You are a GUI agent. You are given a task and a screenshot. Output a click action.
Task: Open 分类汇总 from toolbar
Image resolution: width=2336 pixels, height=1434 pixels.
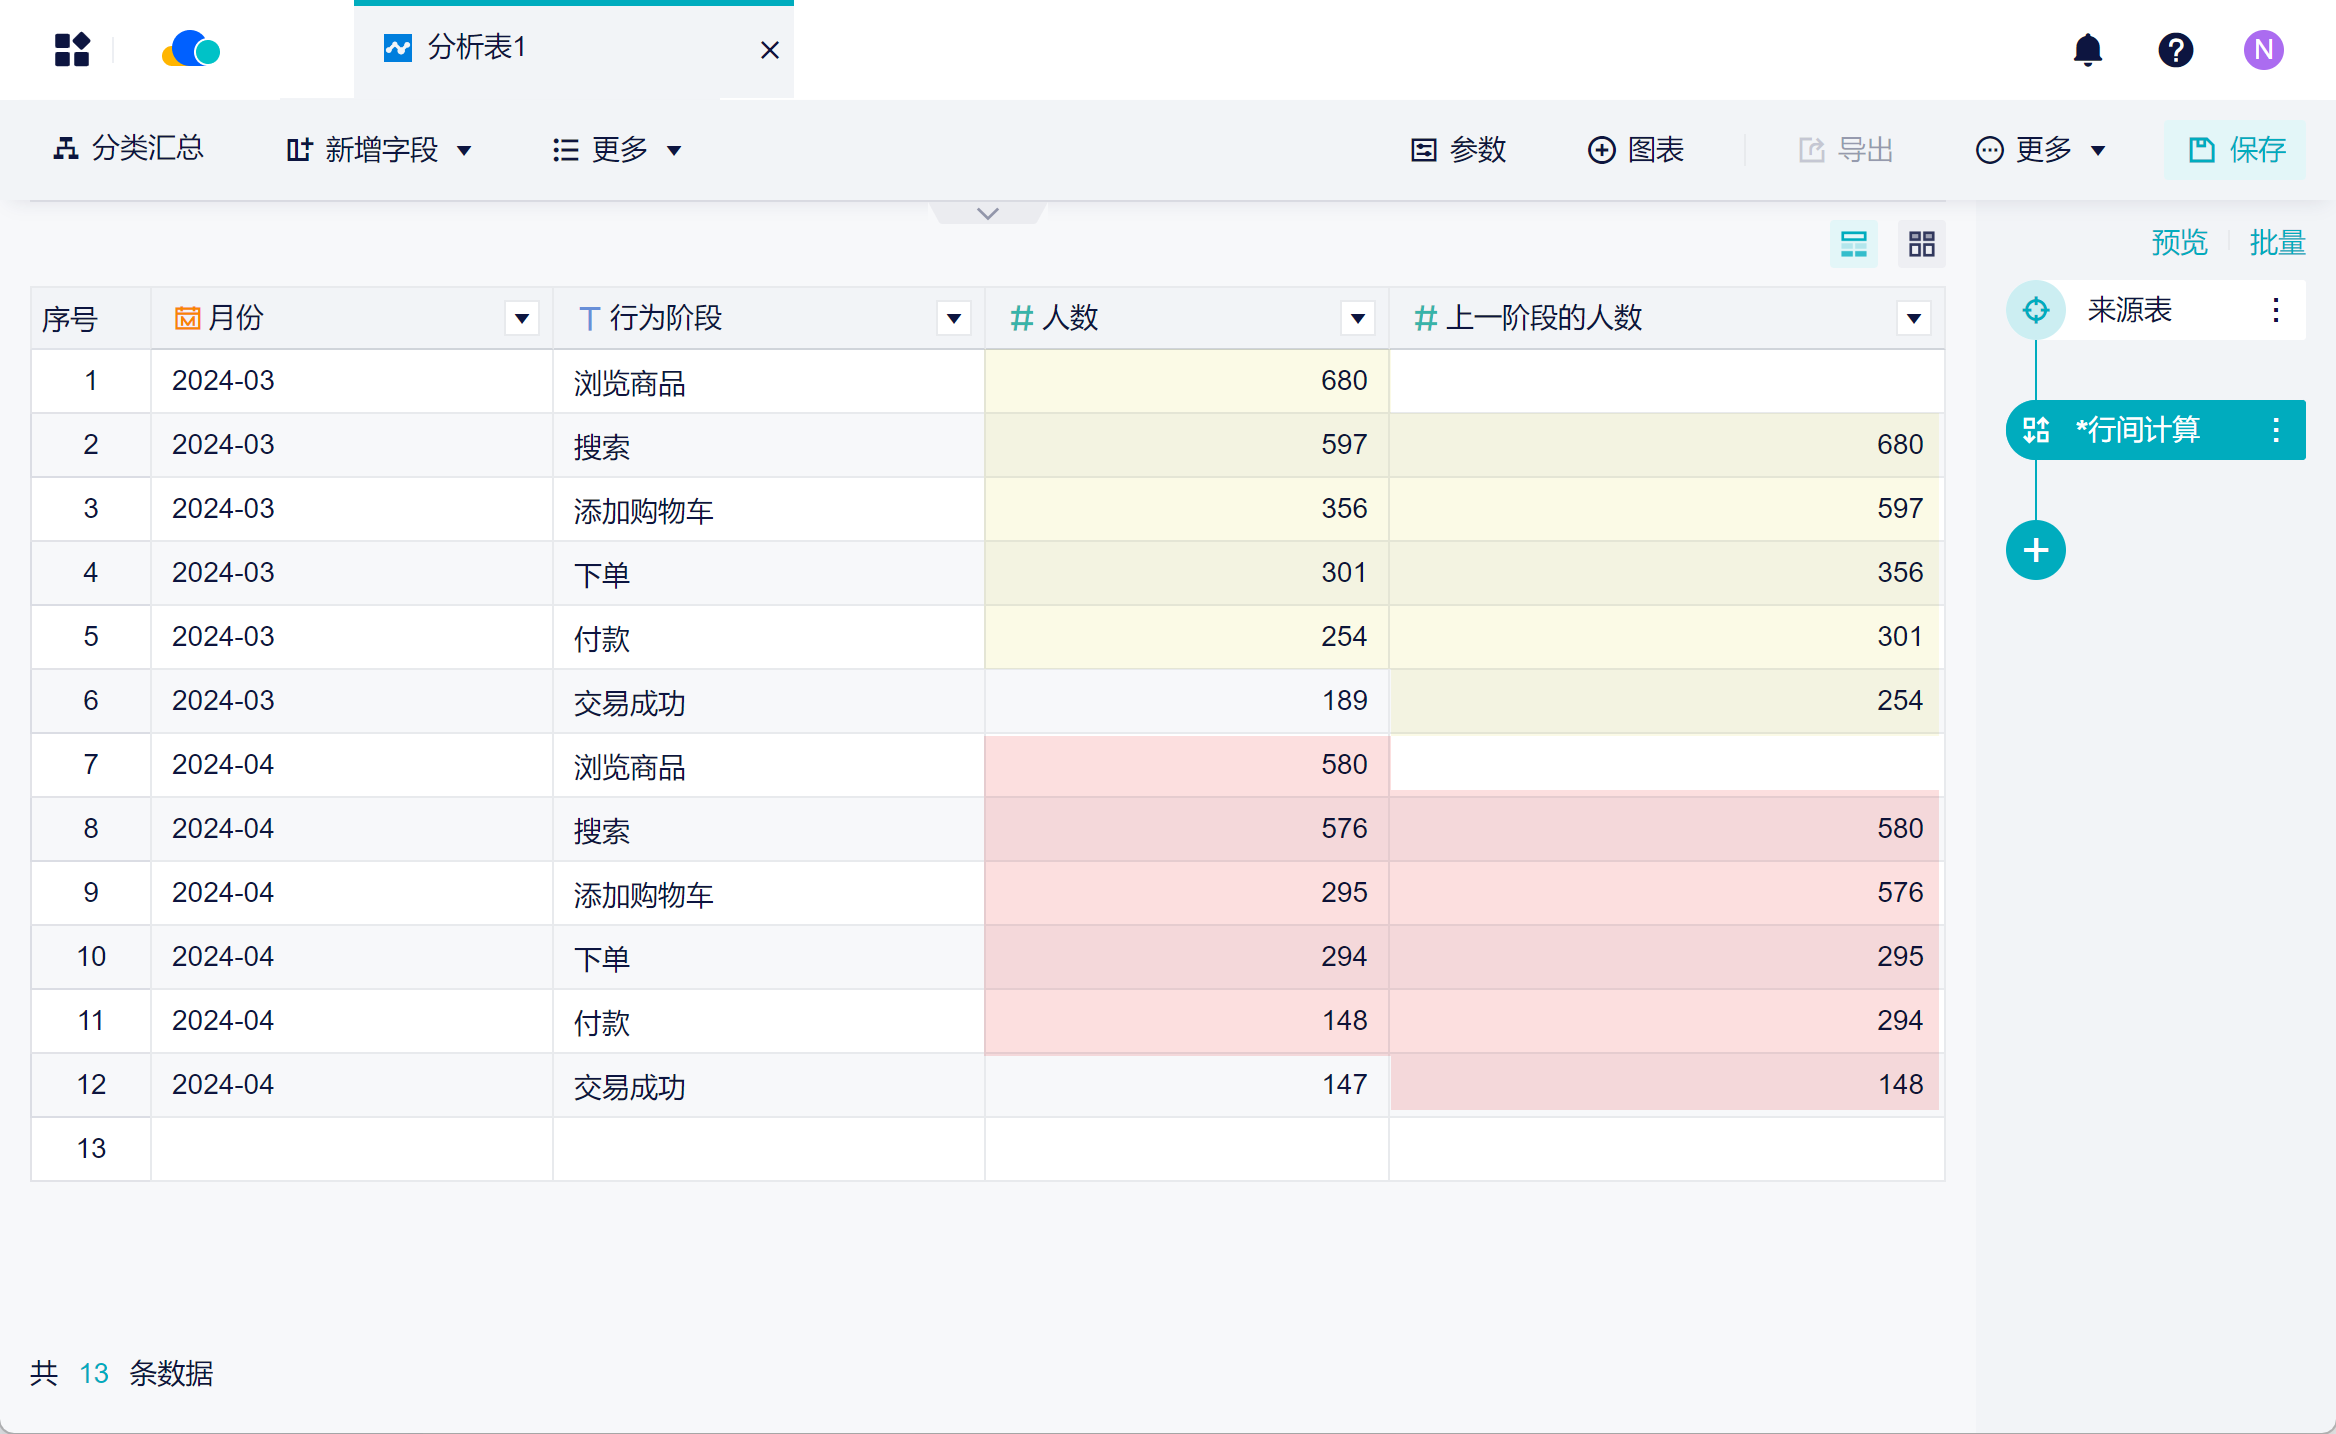tap(128, 149)
